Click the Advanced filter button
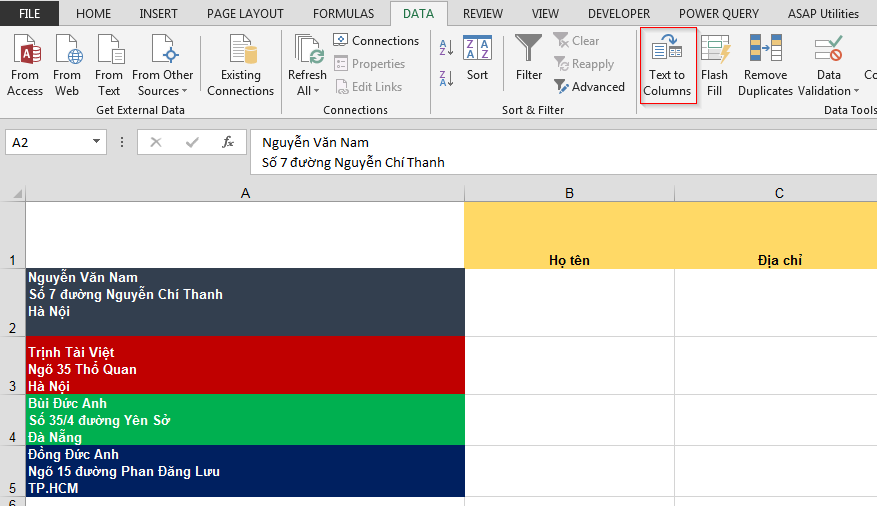 tap(589, 87)
